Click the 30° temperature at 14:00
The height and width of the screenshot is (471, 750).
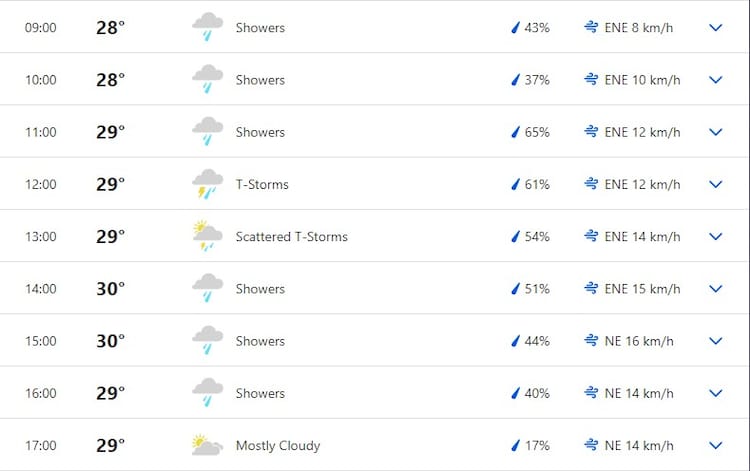click(x=110, y=289)
